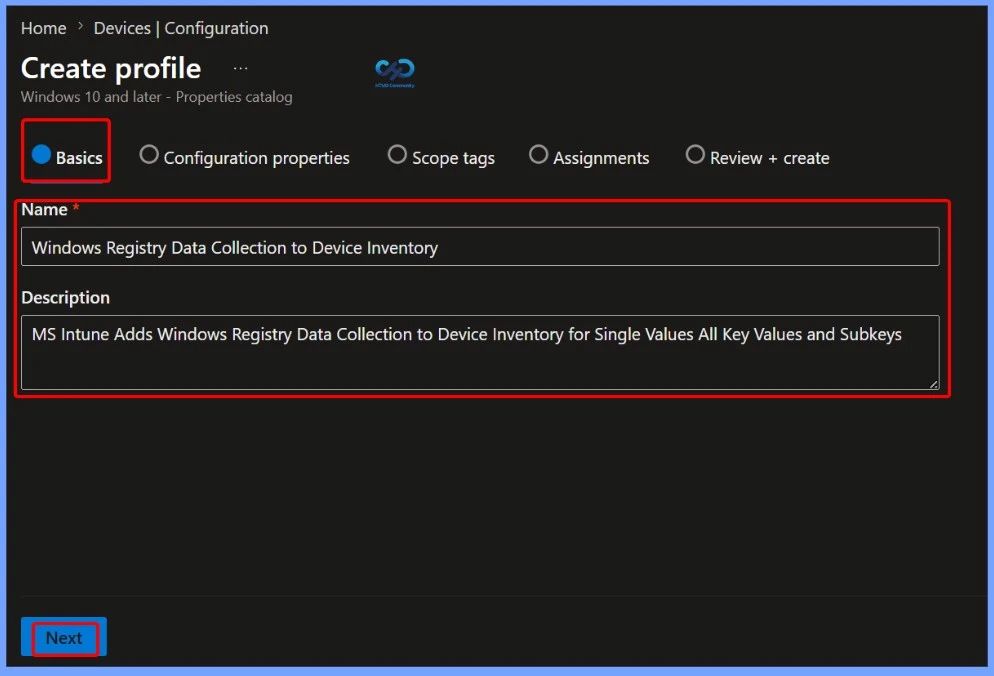
Task: Open the ellipsis menu beside Create profile
Action: pos(240,68)
